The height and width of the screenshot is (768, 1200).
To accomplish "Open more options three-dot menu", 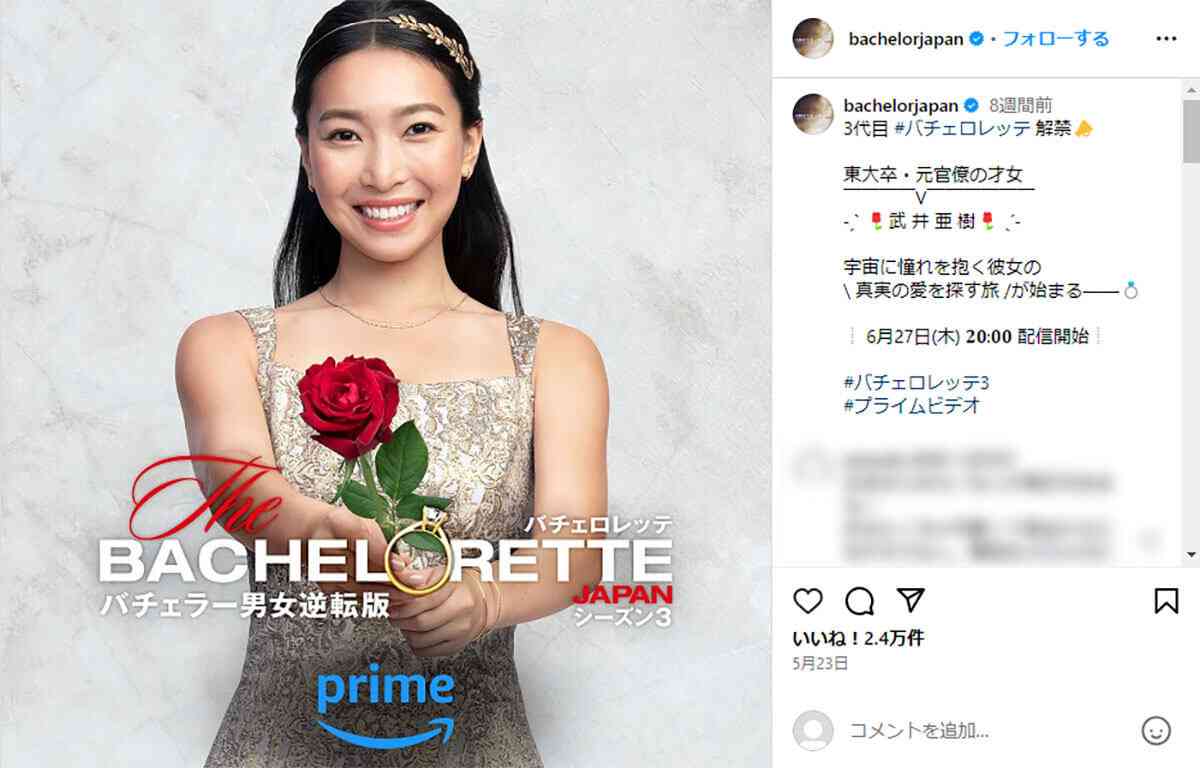I will pyautogui.click(x=1166, y=39).
